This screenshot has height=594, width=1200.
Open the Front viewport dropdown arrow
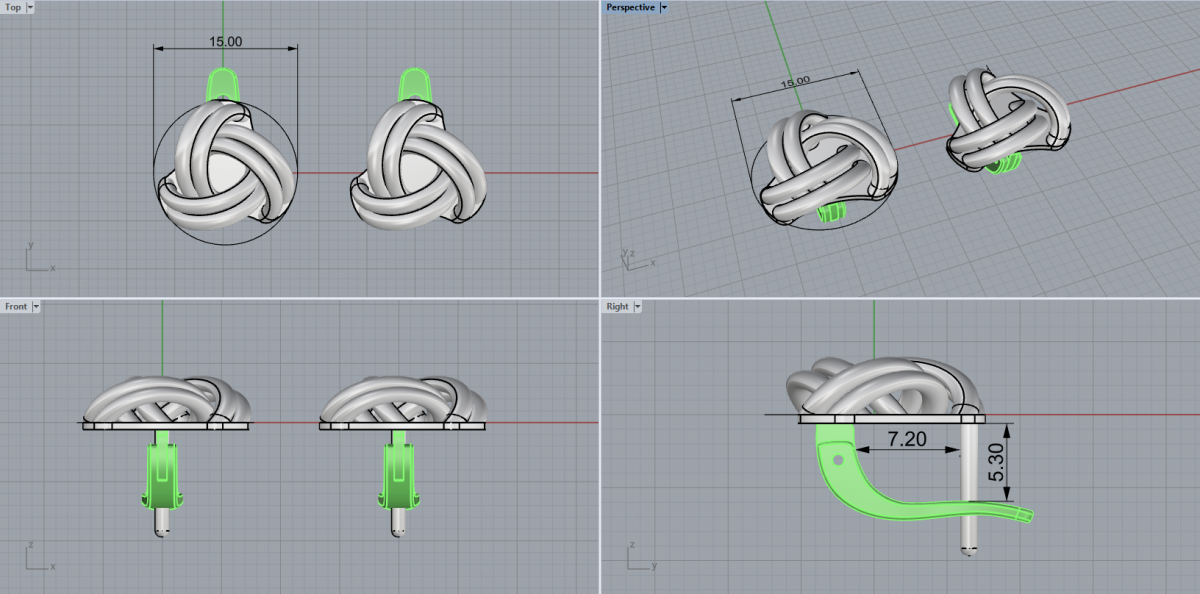point(36,306)
